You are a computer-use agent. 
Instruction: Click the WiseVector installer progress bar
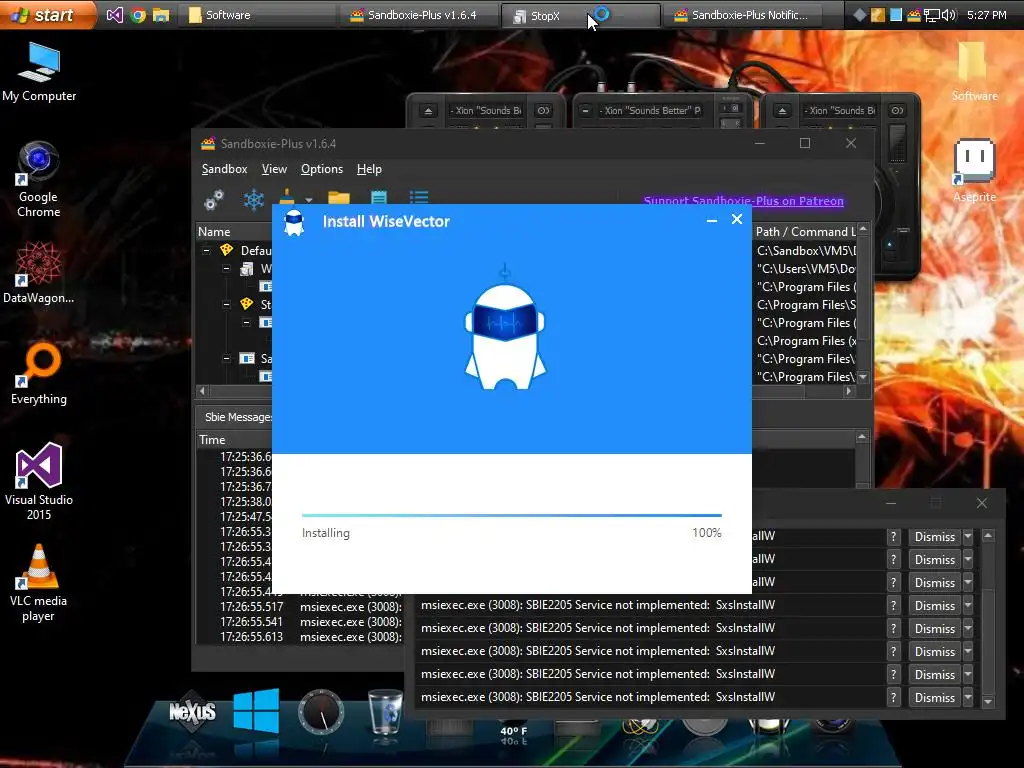pos(511,515)
